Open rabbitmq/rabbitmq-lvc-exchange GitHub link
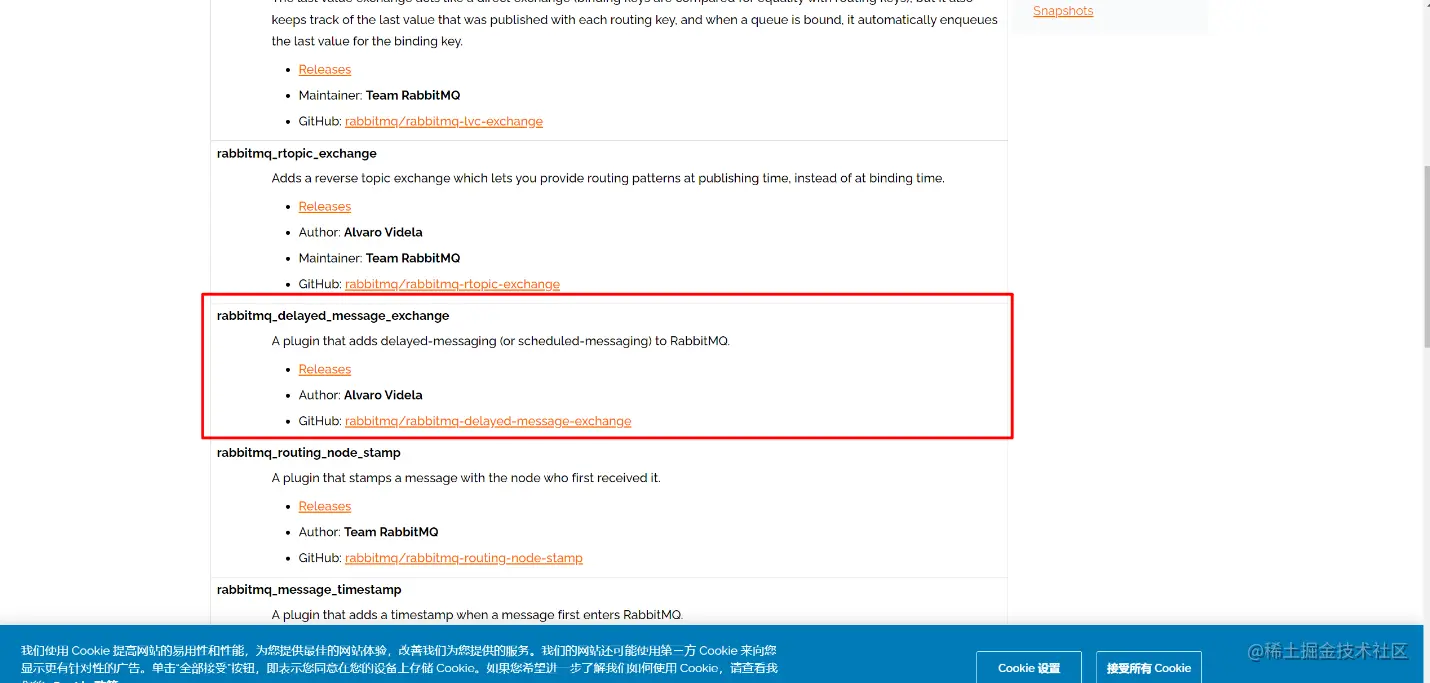This screenshot has width=1430, height=683. click(x=444, y=121)
